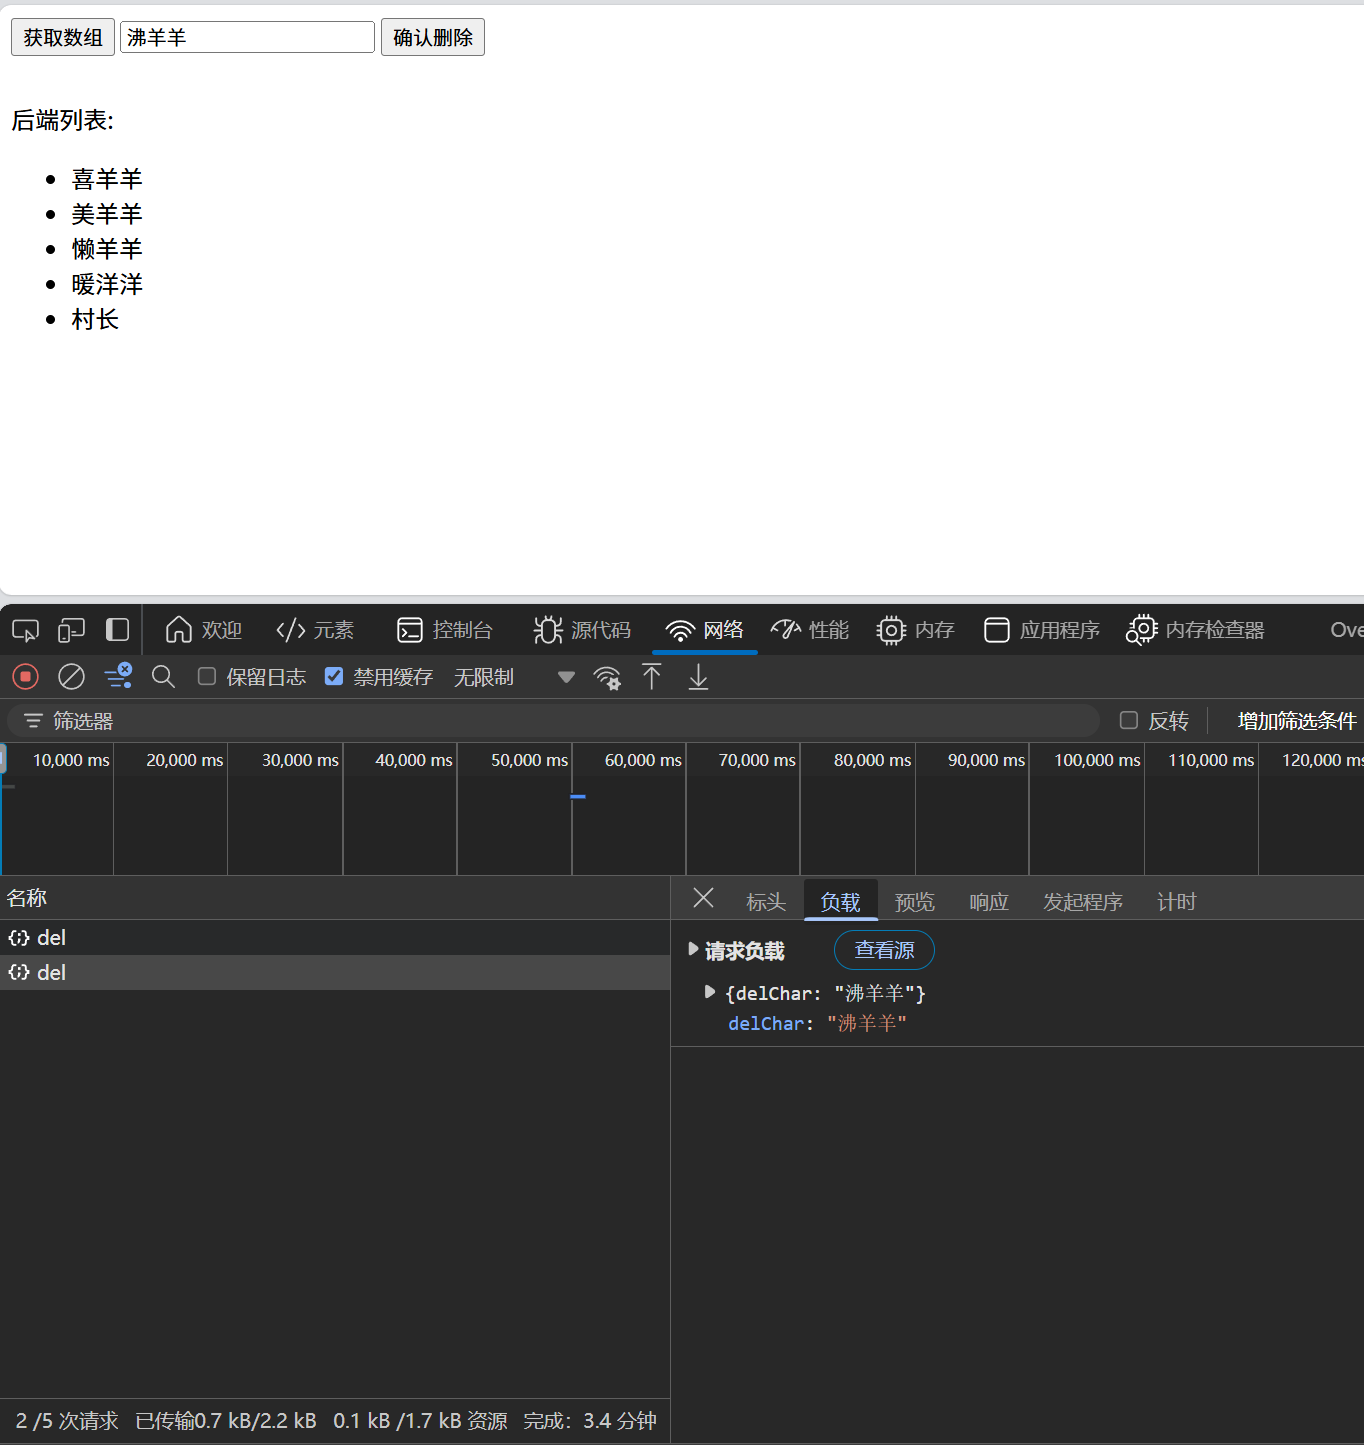This screenshot has height=1445, width=1364.
Task: Click the inspect element picker icon
Action: pyautogui.click(x=25, y=630)
